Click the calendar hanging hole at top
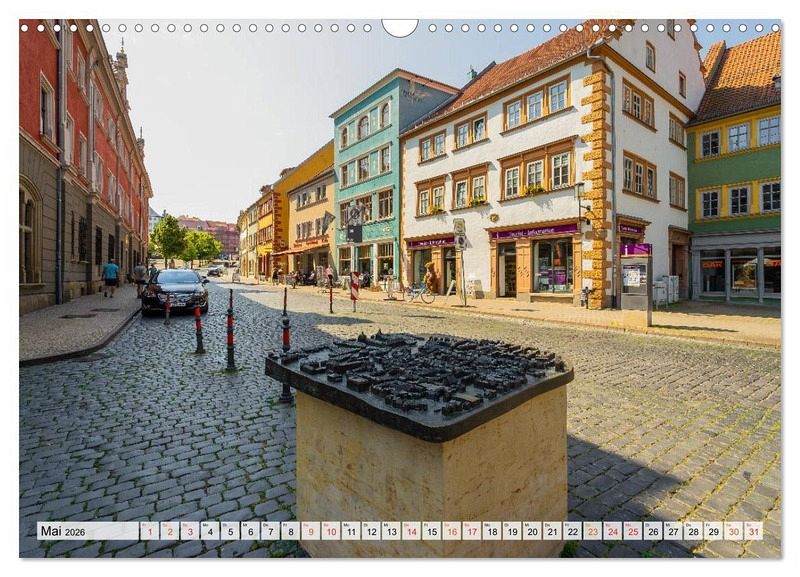800x577 pixels. [400, 27]
